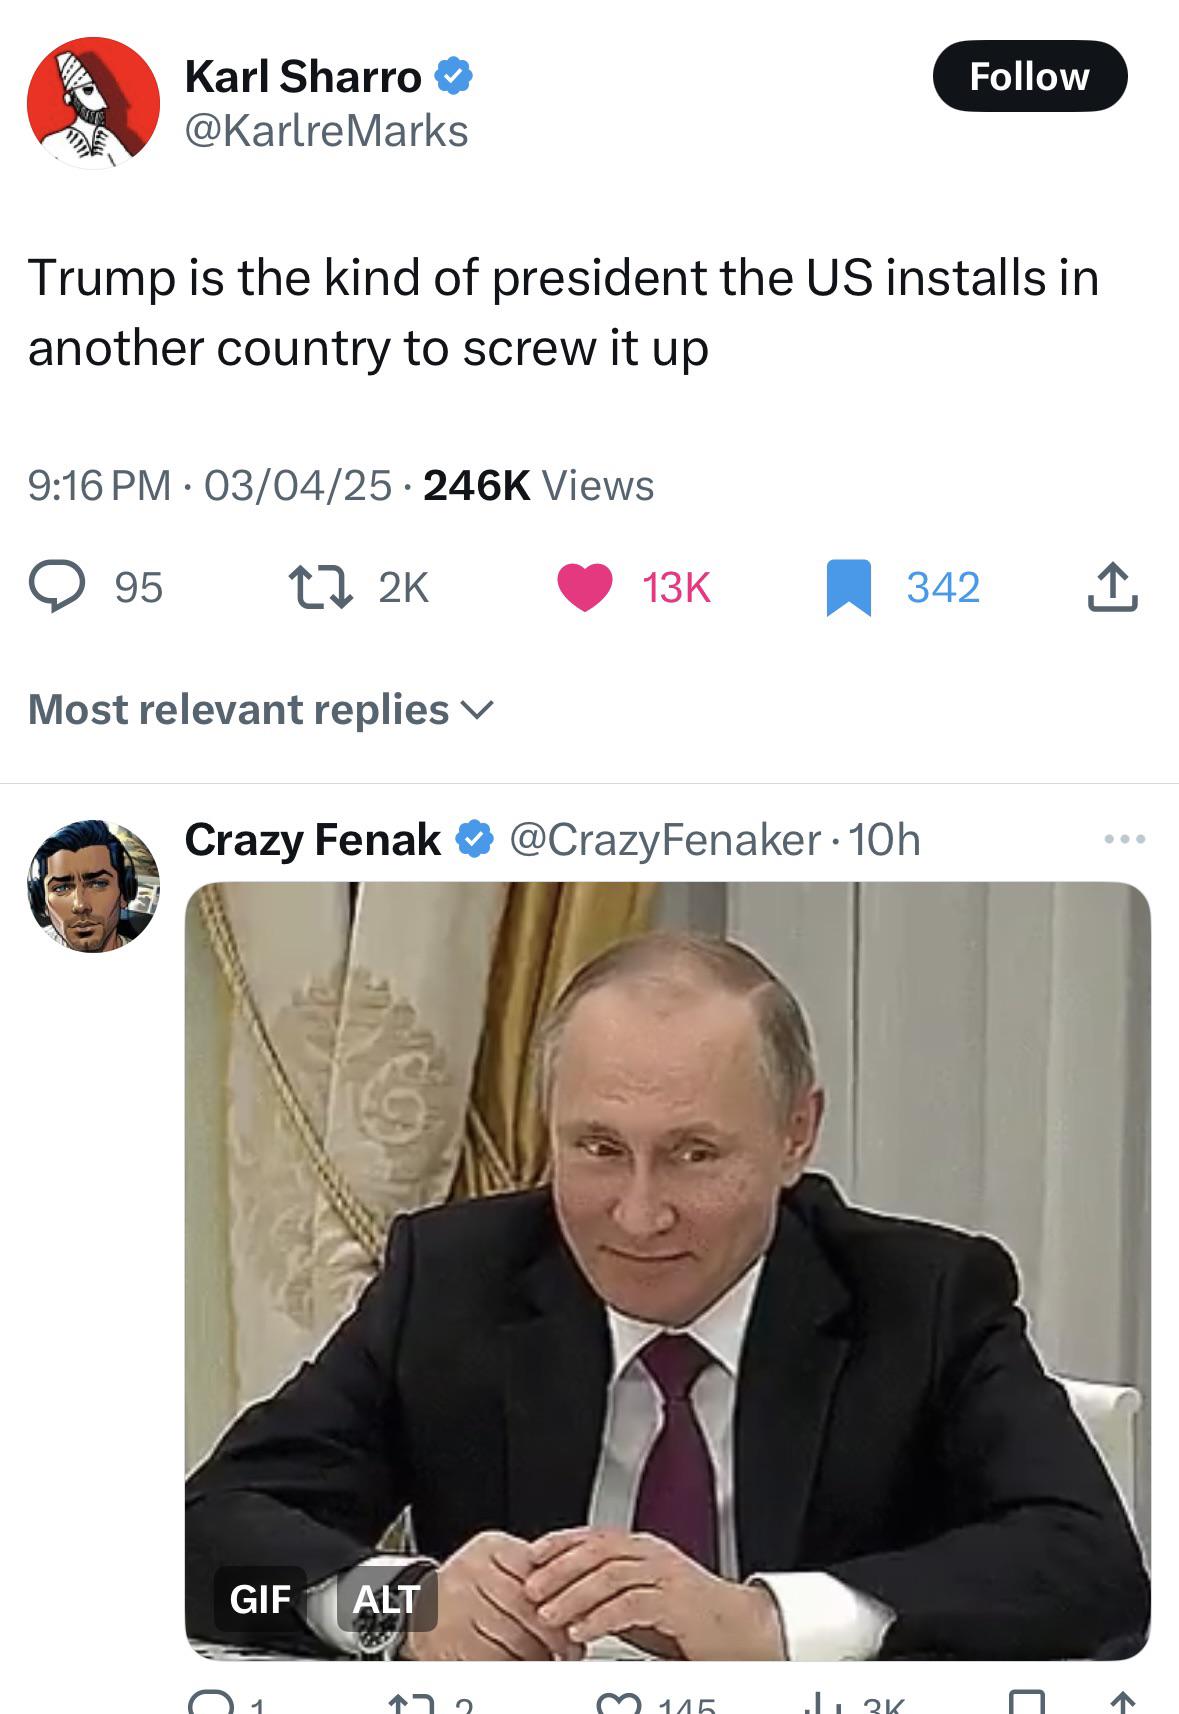Image resolution: width=1179 pixels, height=1714 pixels.
Task: Remove the bookmark on Karl Sharro's tweet
Action: (850, 590)
